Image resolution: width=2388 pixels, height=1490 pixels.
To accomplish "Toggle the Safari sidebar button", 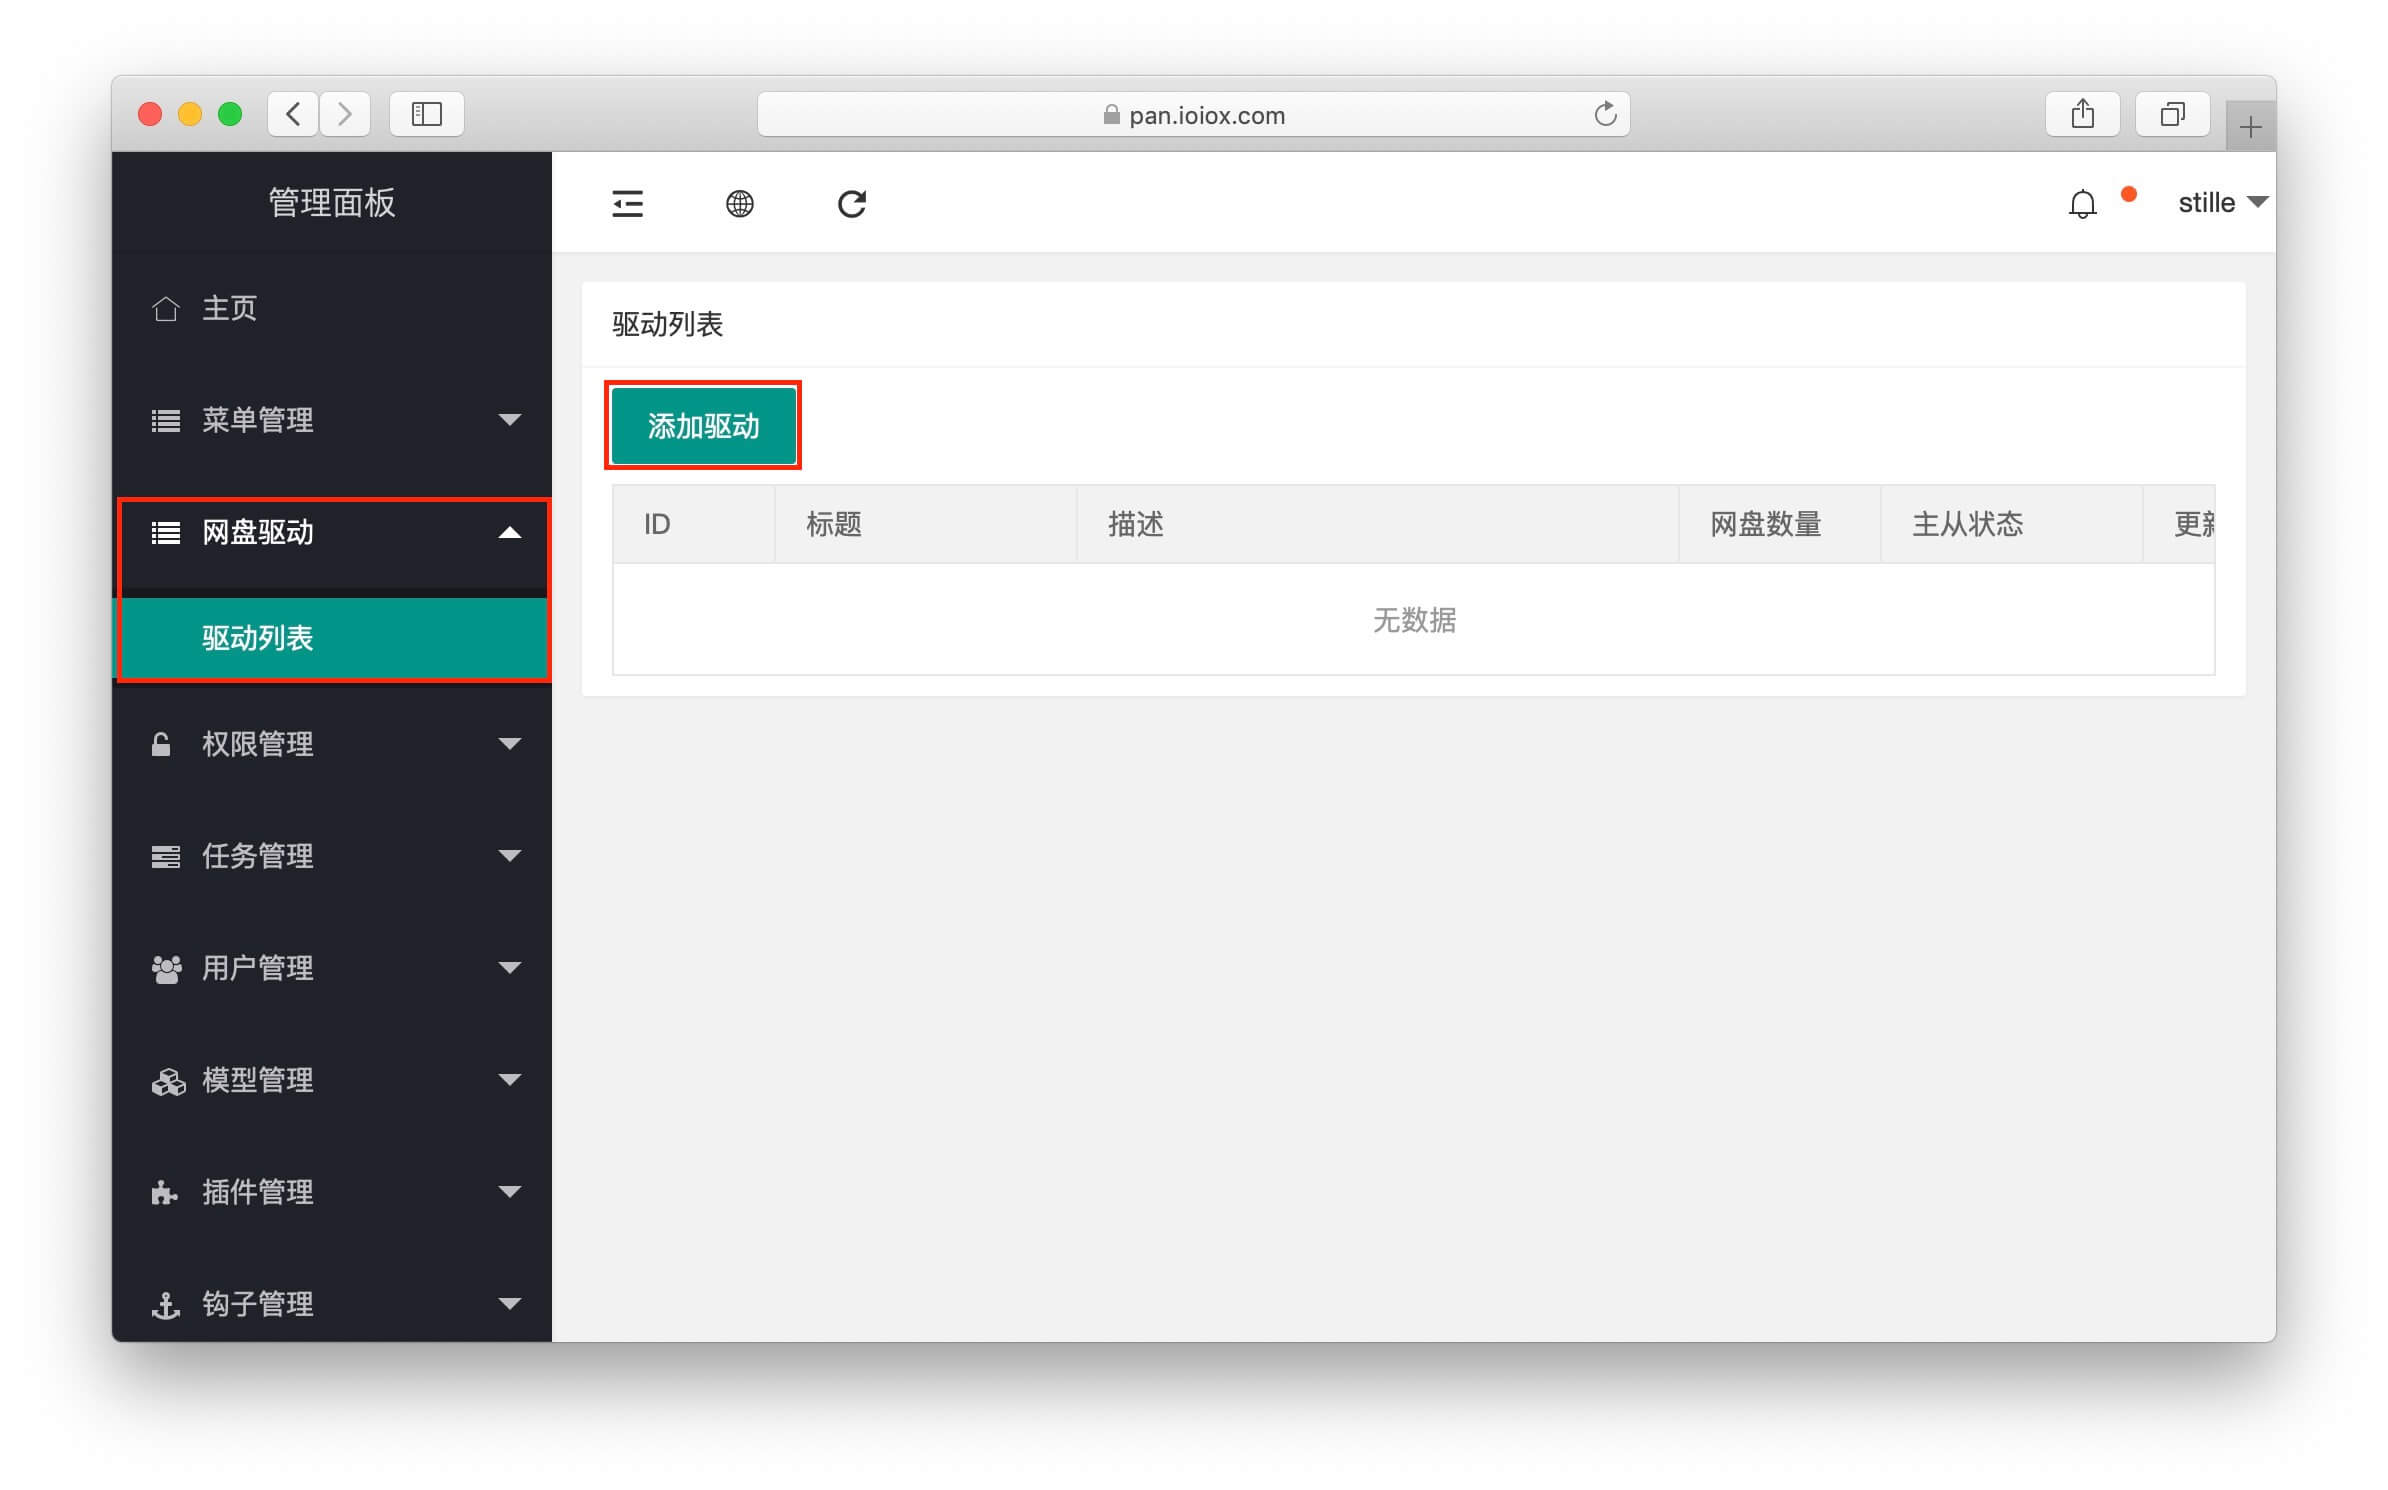I will 427,114.
